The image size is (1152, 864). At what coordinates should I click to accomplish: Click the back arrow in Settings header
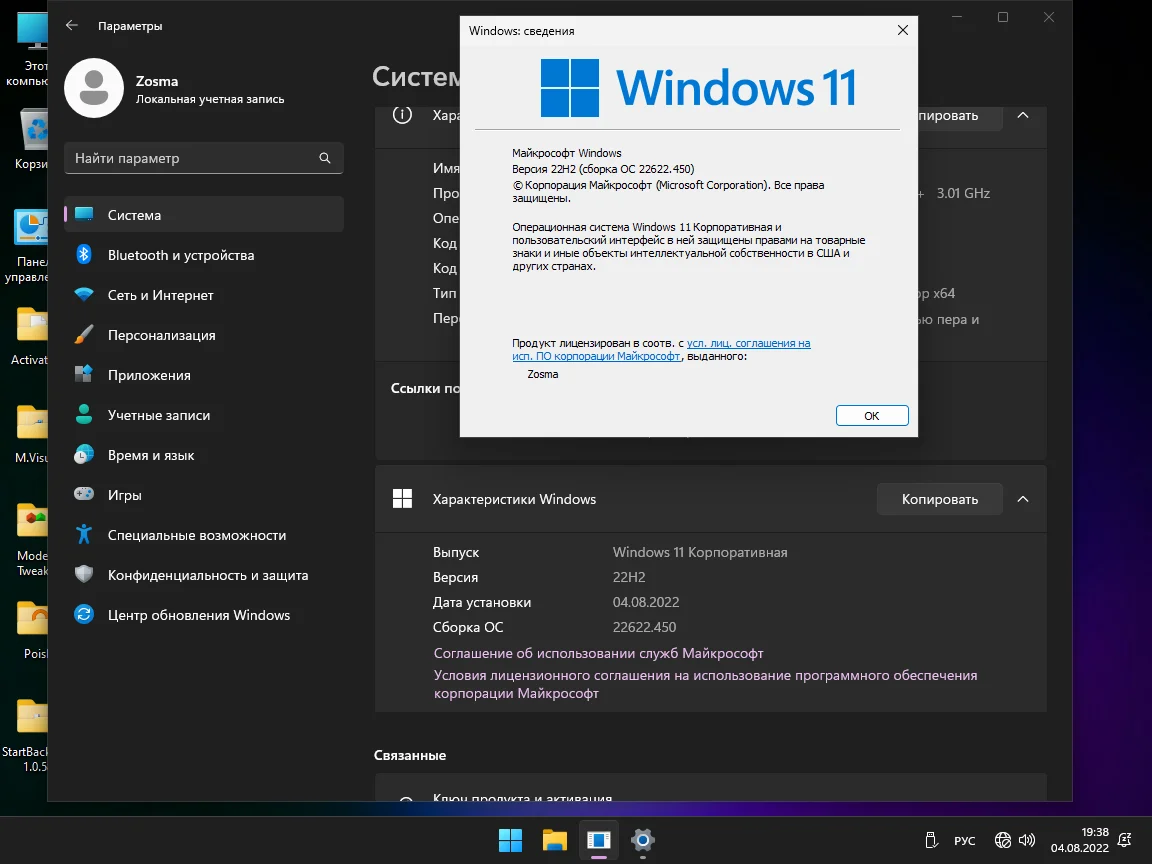tap(72, 26)
